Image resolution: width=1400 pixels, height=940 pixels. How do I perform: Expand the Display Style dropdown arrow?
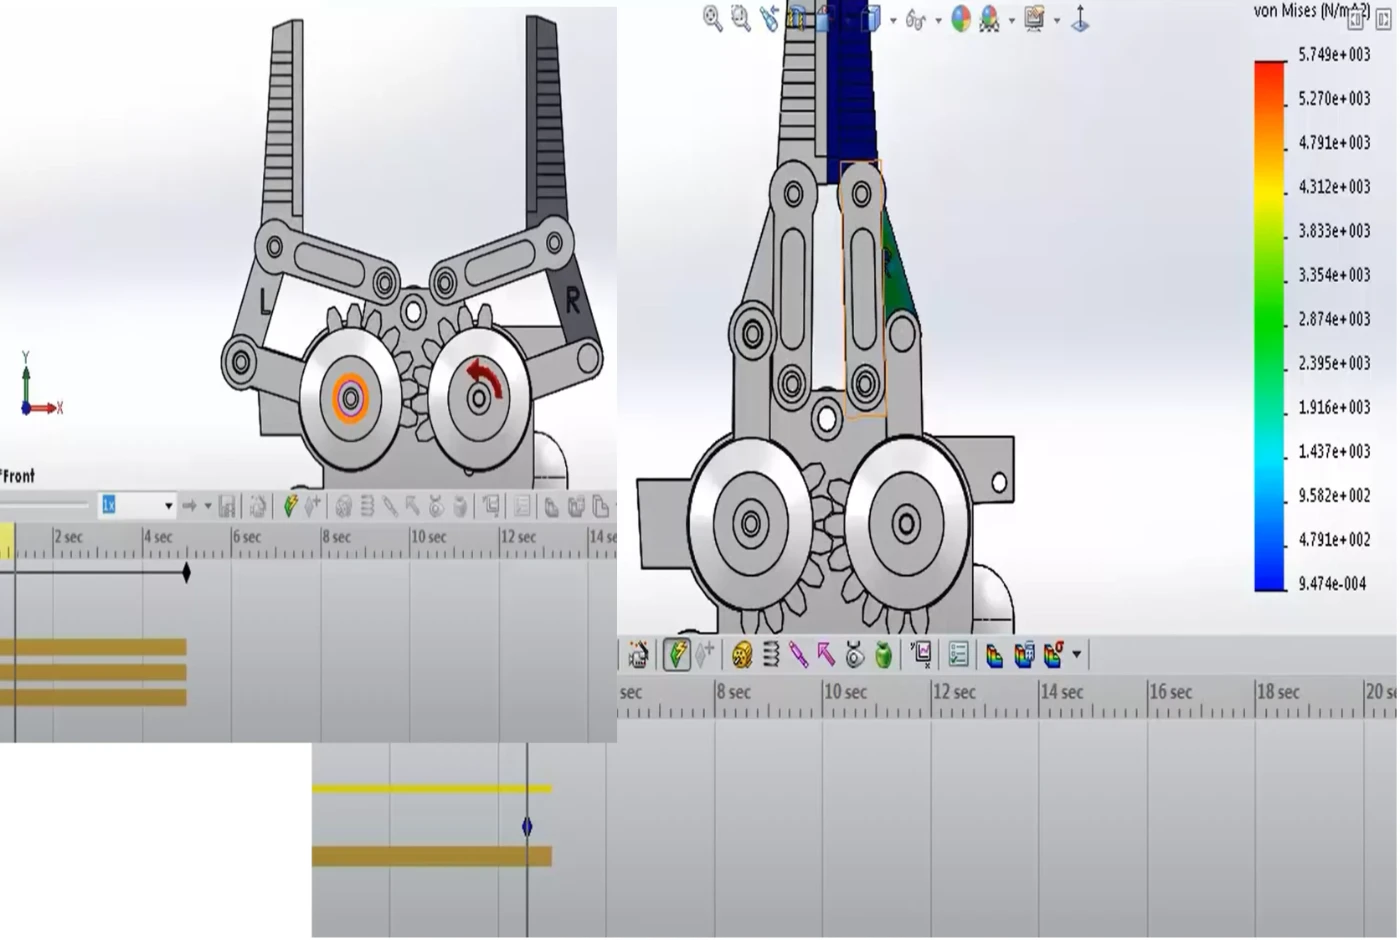893,21
